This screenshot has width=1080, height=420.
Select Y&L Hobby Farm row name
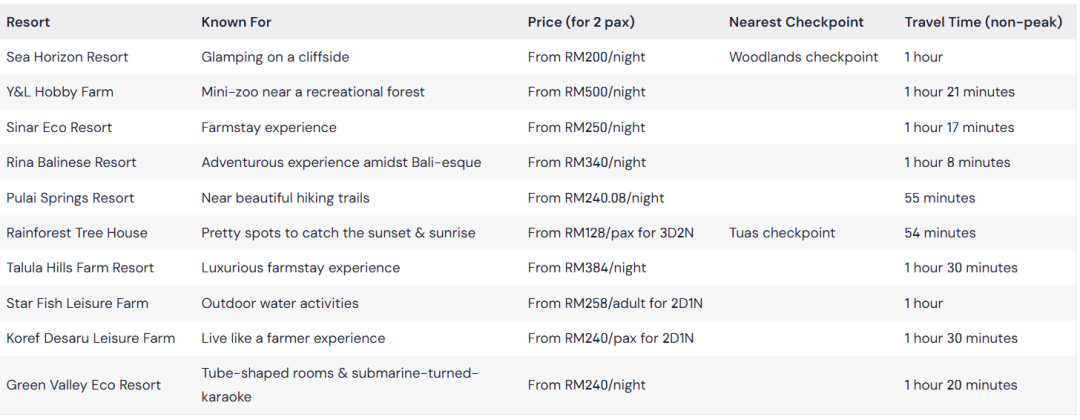point(60,92)
